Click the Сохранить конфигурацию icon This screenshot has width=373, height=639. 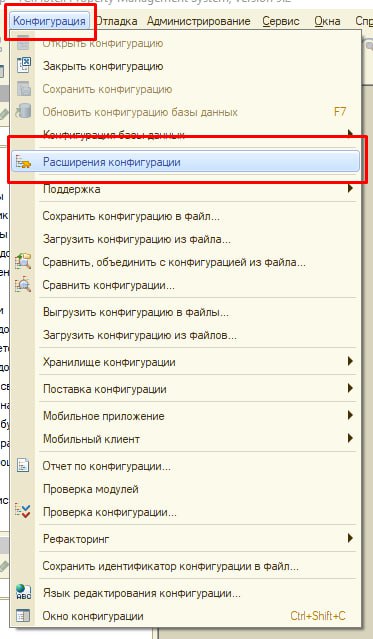click(24, 88)
